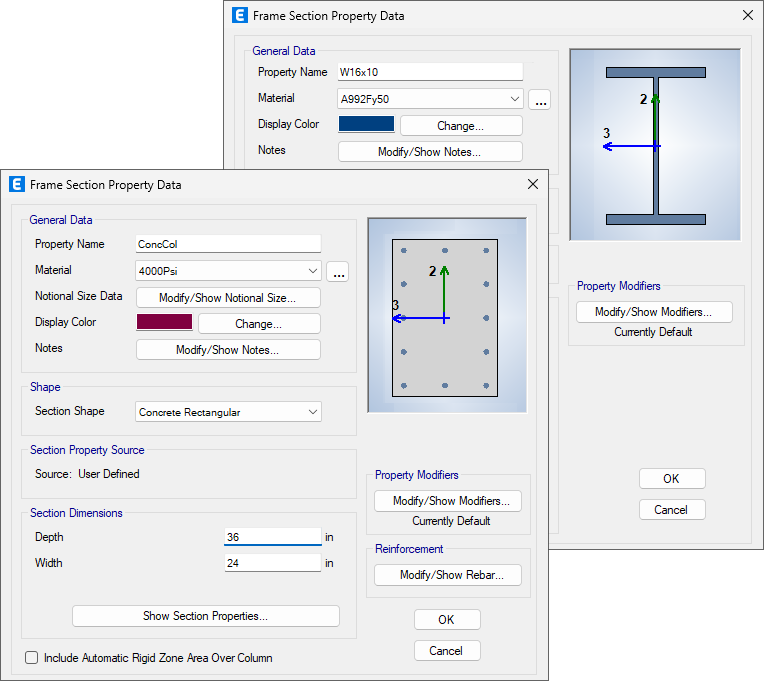Click the Depth field showing 36
This screenshot has width=764, height=681.
[273, 537]
